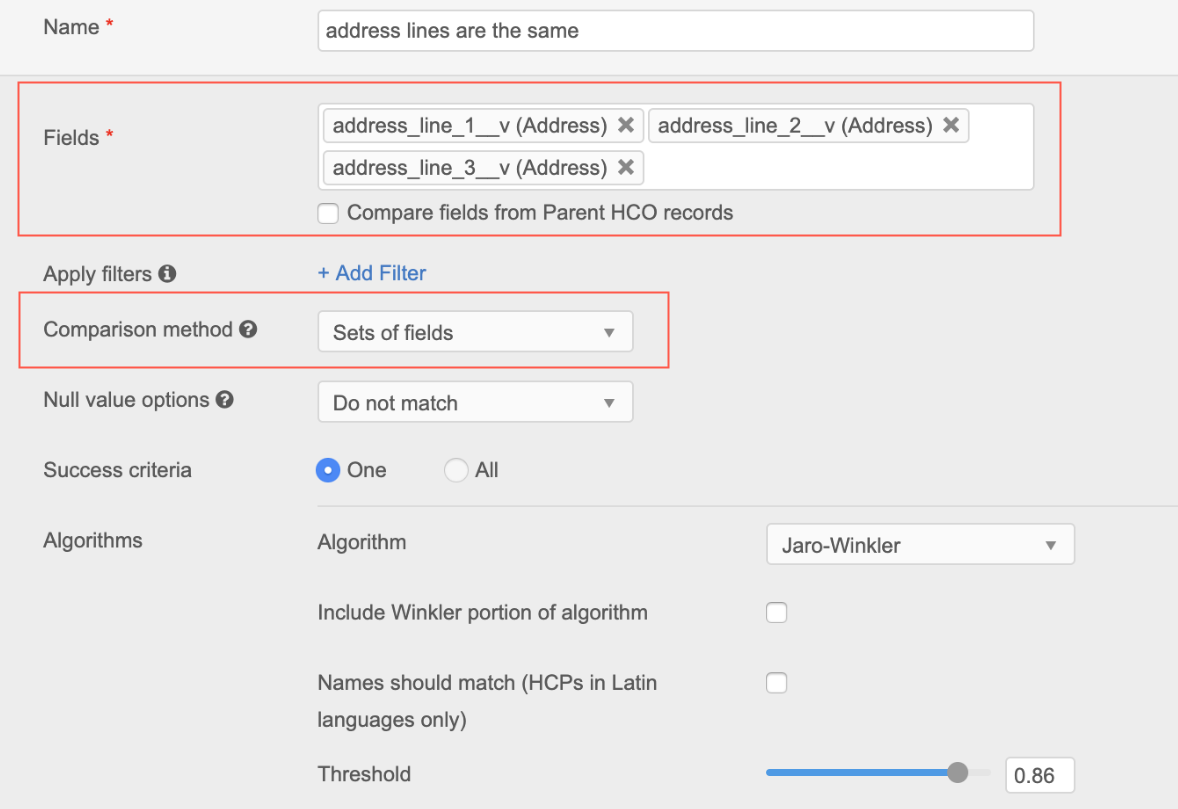Open the Sets of fields dropdown

tap(475, 333)
